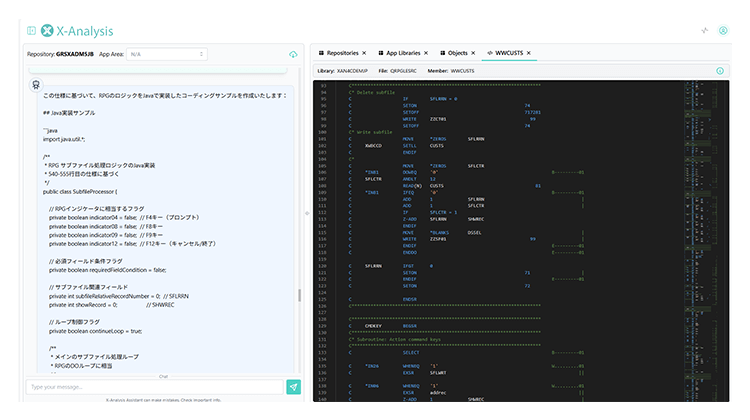Click the activity pulse icon near the profile
The width and height of the screenshot is (750, 420).
[704, 30]
